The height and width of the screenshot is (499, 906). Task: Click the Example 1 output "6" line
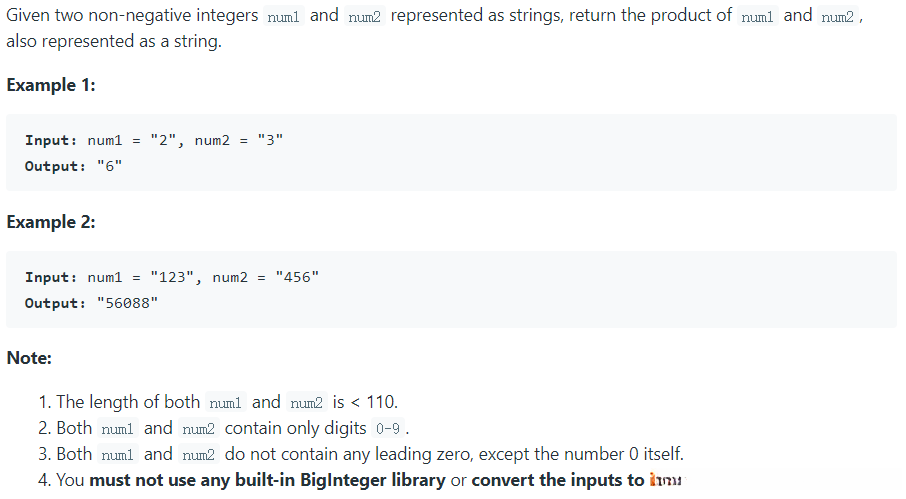73,166
